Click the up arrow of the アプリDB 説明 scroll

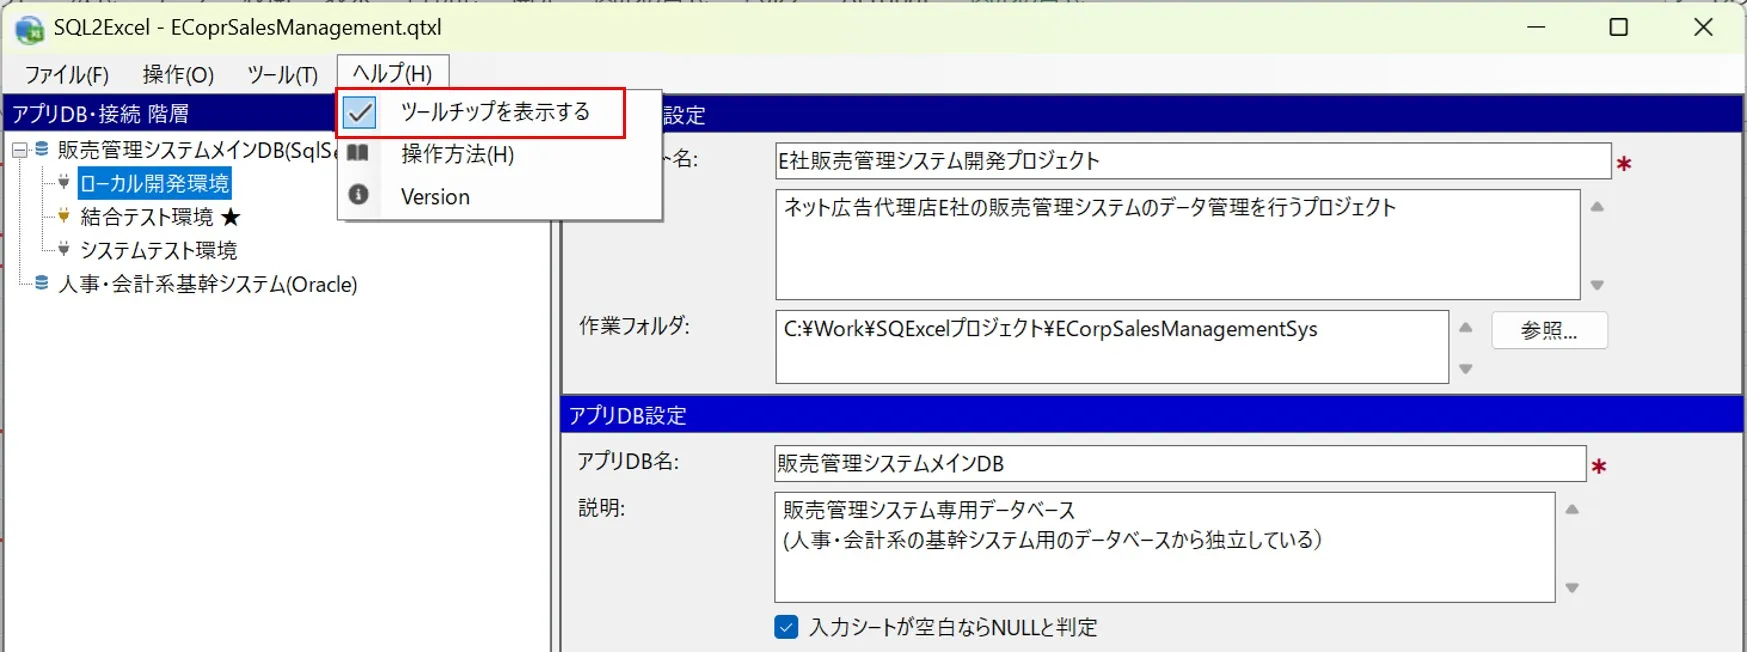click(1572, 509)
